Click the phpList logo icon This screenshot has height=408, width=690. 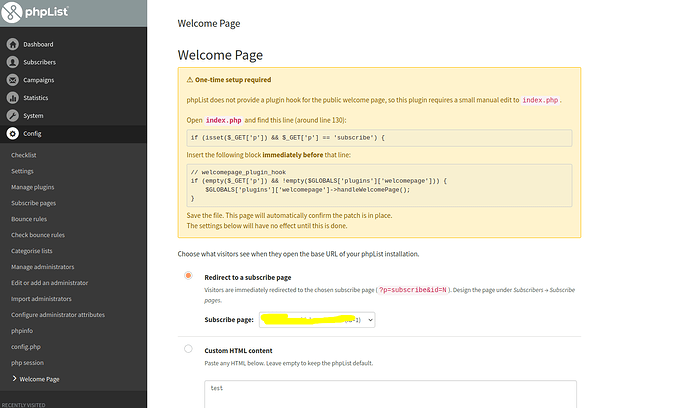pyautogui.click(x=11, y=12)
